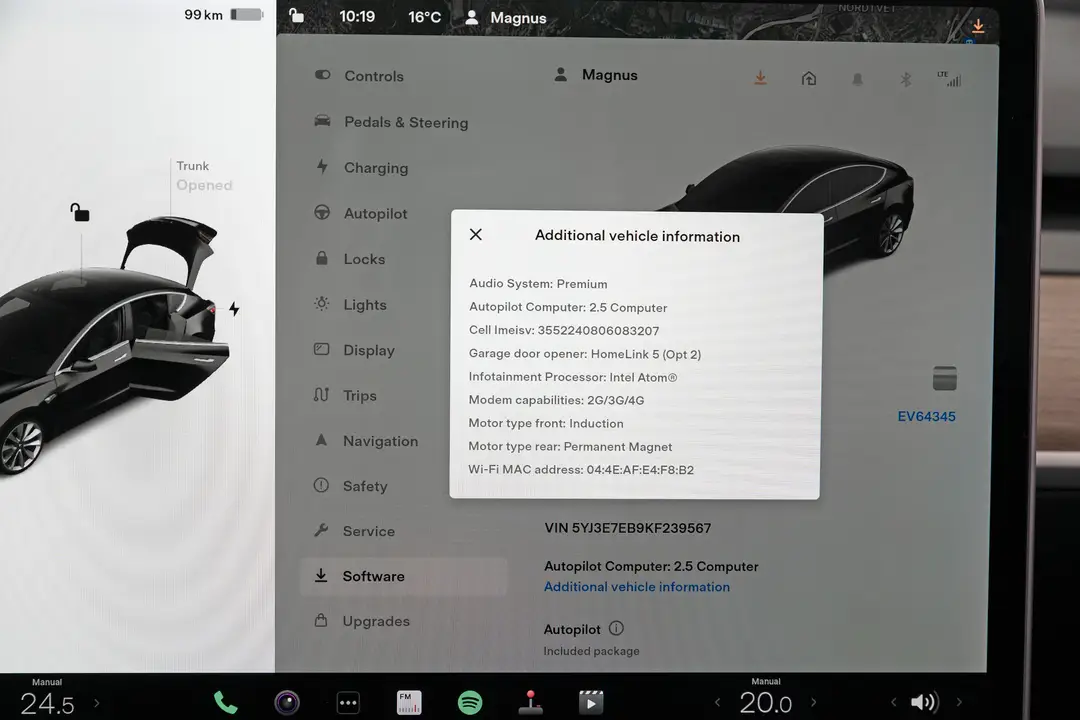Viewport: 1080px width, 720px height.
Task: Tap Modem capabilities: 2G/3G/4G line
Action: coord(556,400)
